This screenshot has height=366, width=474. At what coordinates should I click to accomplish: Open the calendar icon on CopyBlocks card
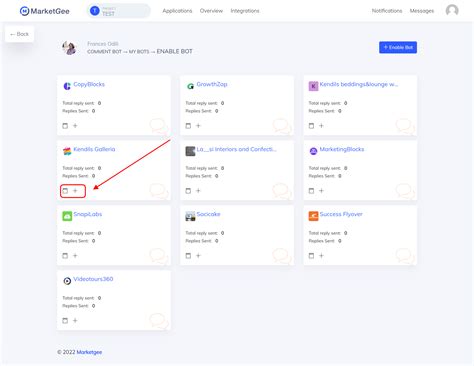(65, 126)
